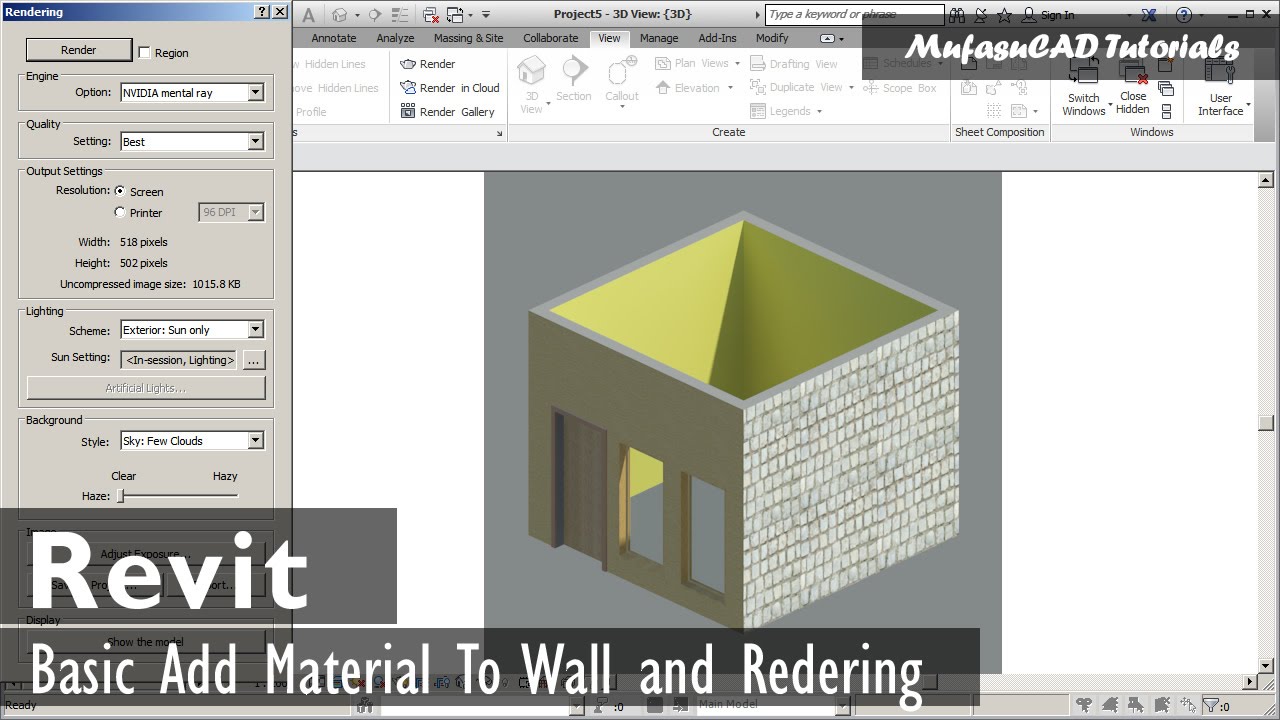Click Sign In

tap(1057, 15)
